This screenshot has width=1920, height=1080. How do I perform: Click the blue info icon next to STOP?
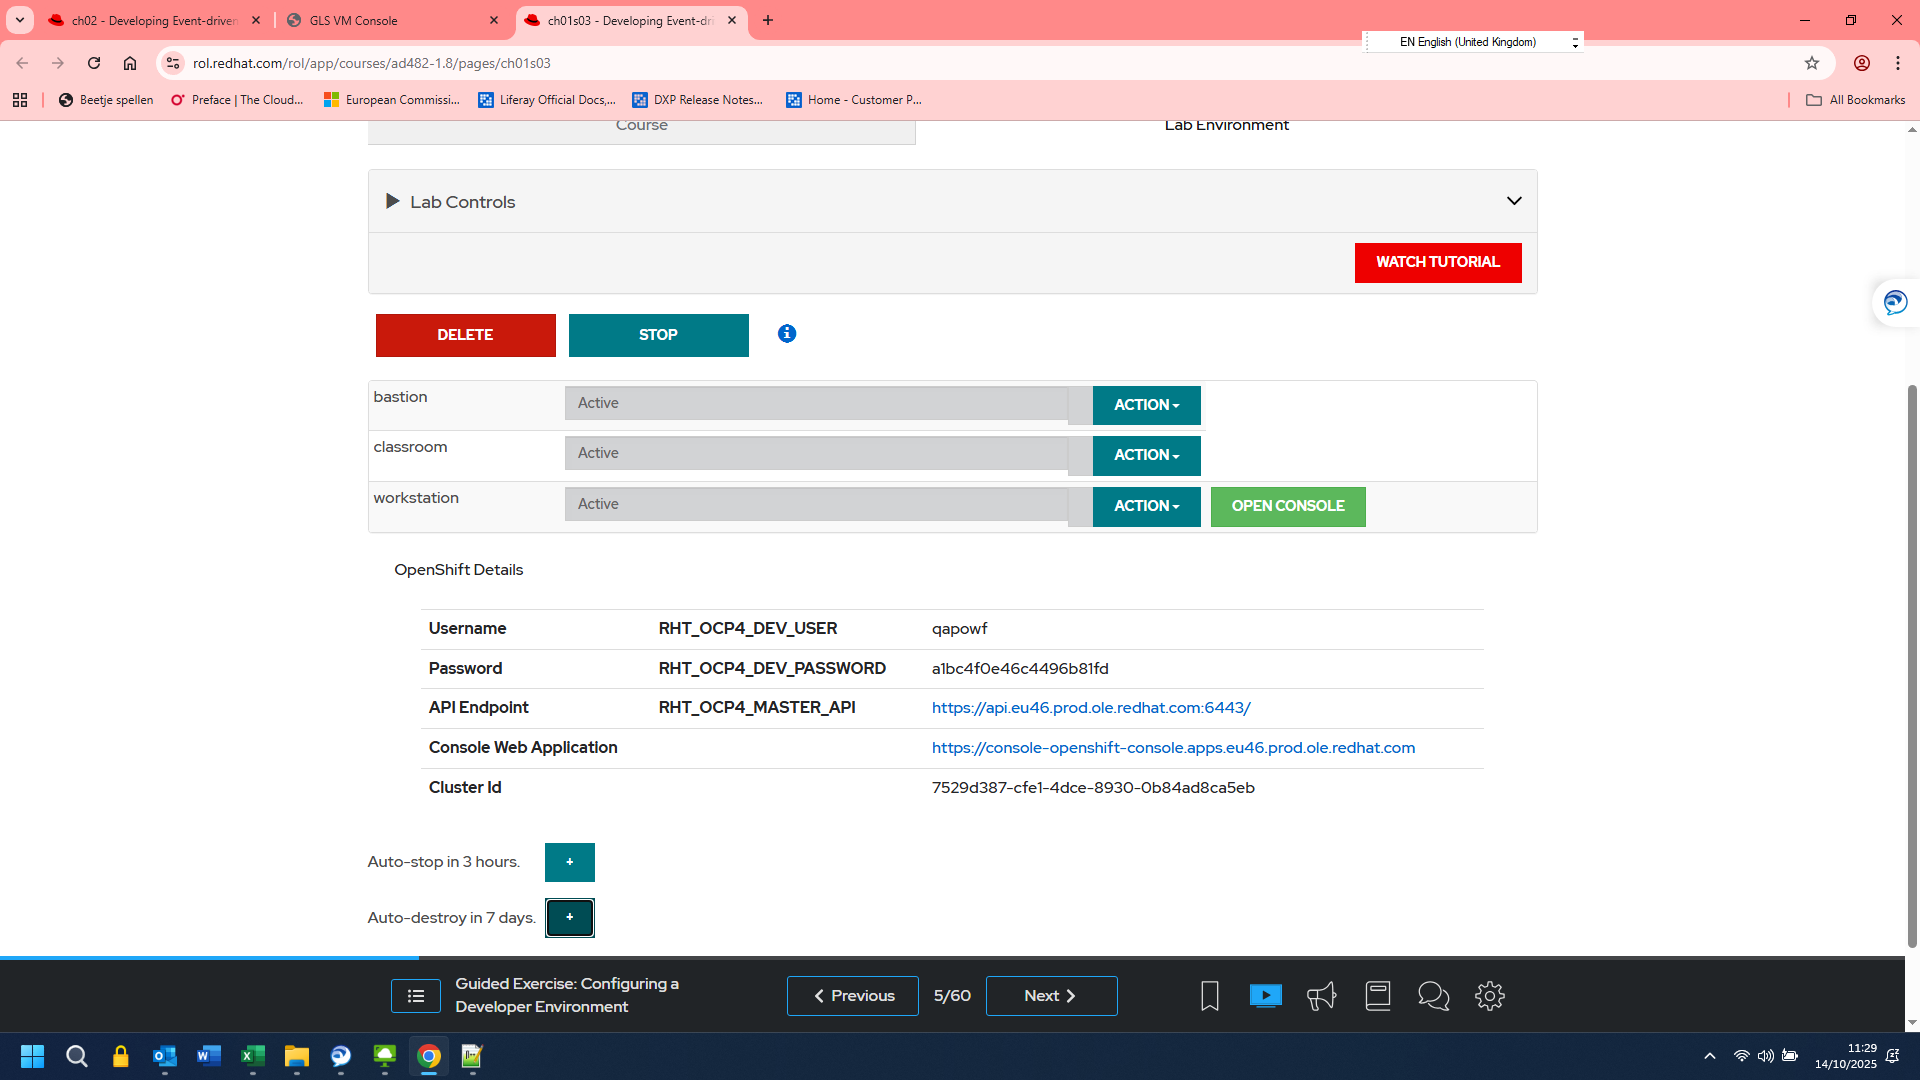point(787,334)
